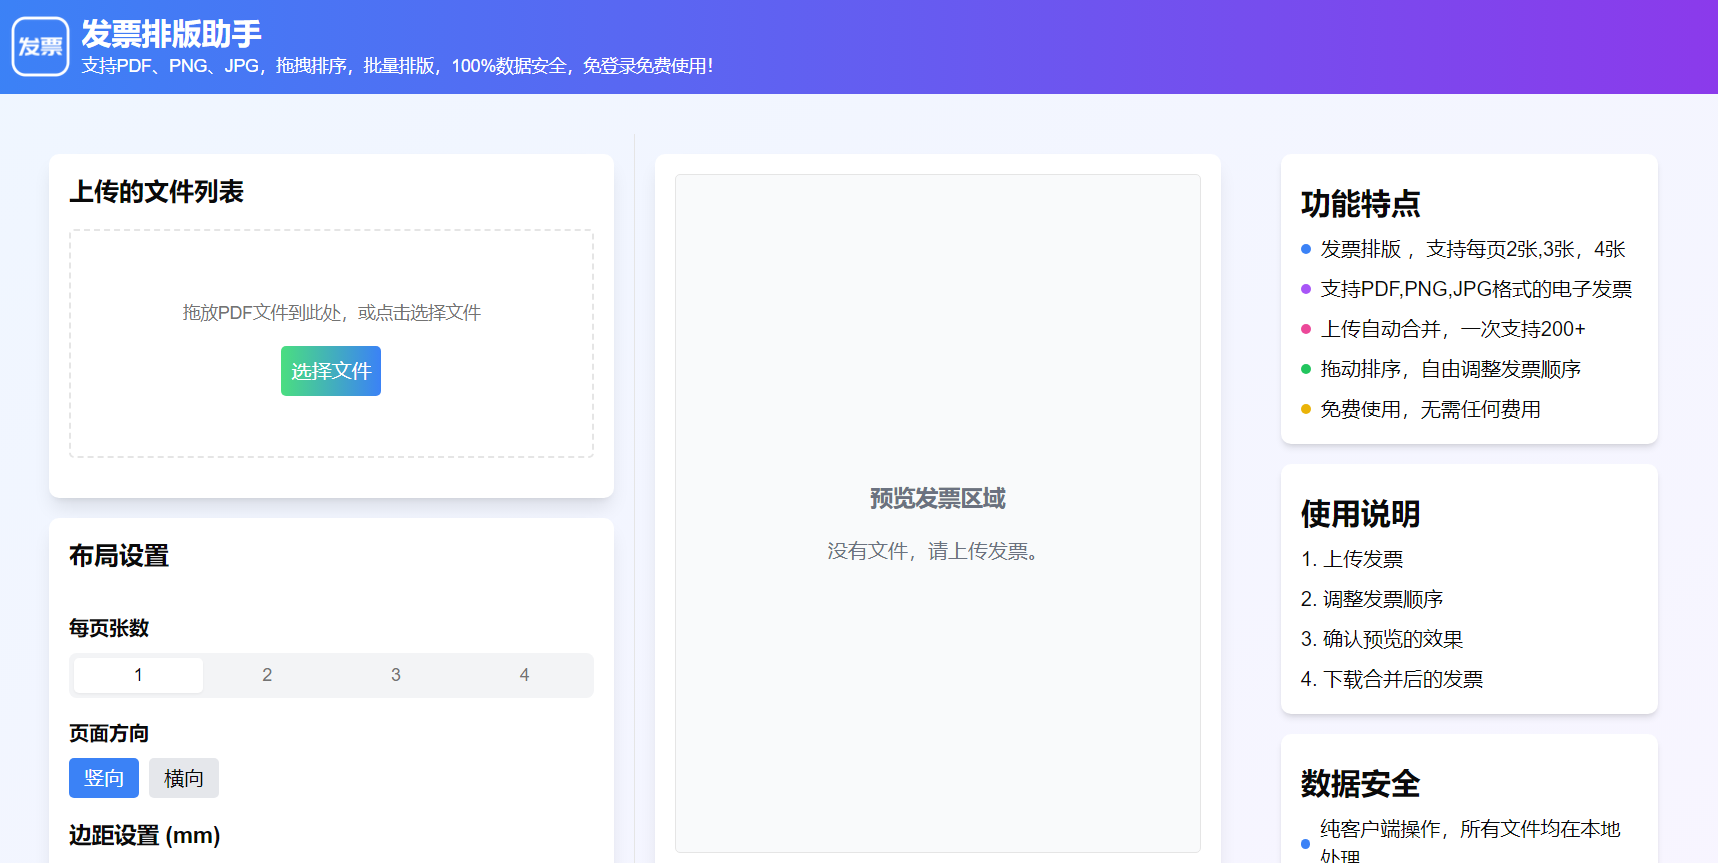This screenshot has width=1718, height=863.
Task: Click the drop zone text 拖放PDF文件到此处
Action: 332,313
